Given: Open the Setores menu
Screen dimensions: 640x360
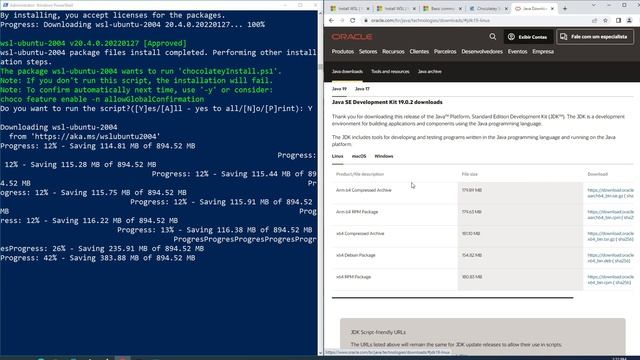Looking at the screenshot, I should [x=368, y=52].
